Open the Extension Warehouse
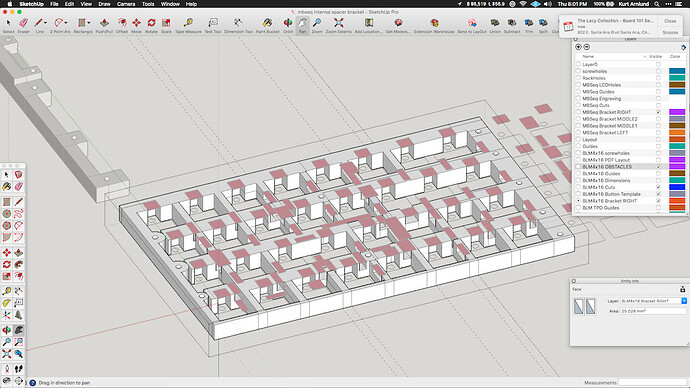690x388 pixels. tap(434, 26)
